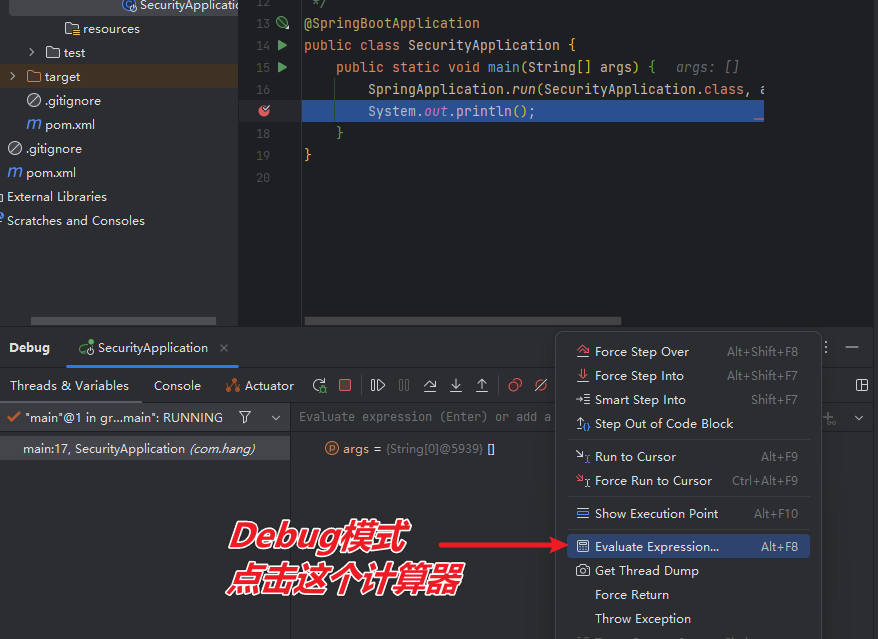Image resolution: width=878 pixels, height=639 pixels.
Task: Click the add watch plus icon
Action: pyautogui.click(x=830, y=418)
